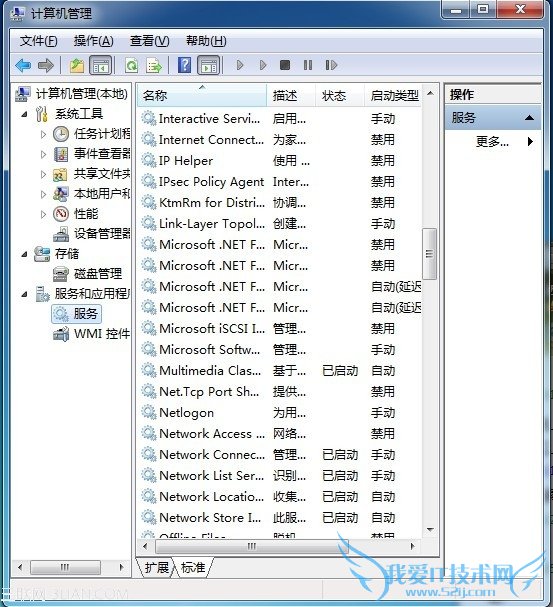Open Help with the question mark icon

[185, 65]
